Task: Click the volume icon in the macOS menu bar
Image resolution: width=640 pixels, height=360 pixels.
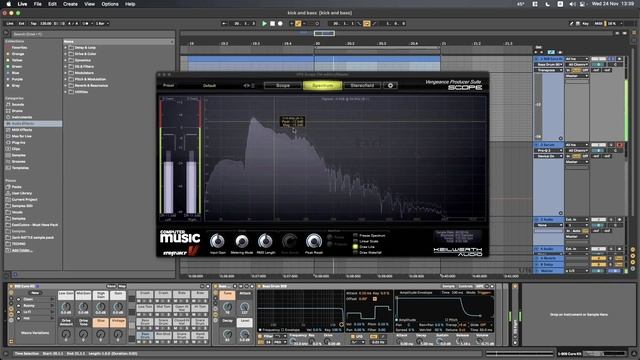Action: [572, 4]
